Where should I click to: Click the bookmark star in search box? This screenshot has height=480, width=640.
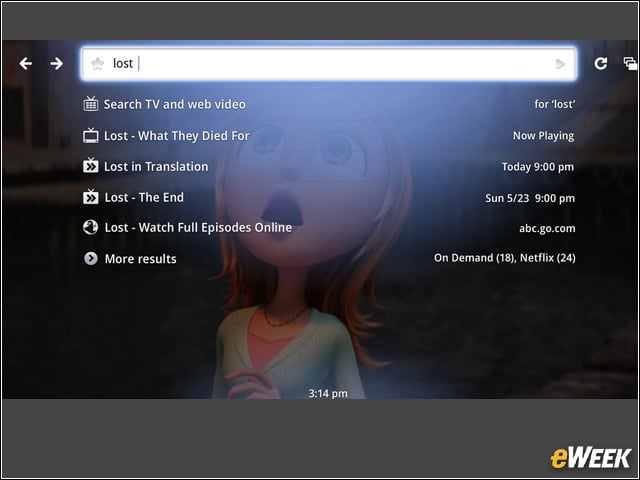tap(98, 64)
